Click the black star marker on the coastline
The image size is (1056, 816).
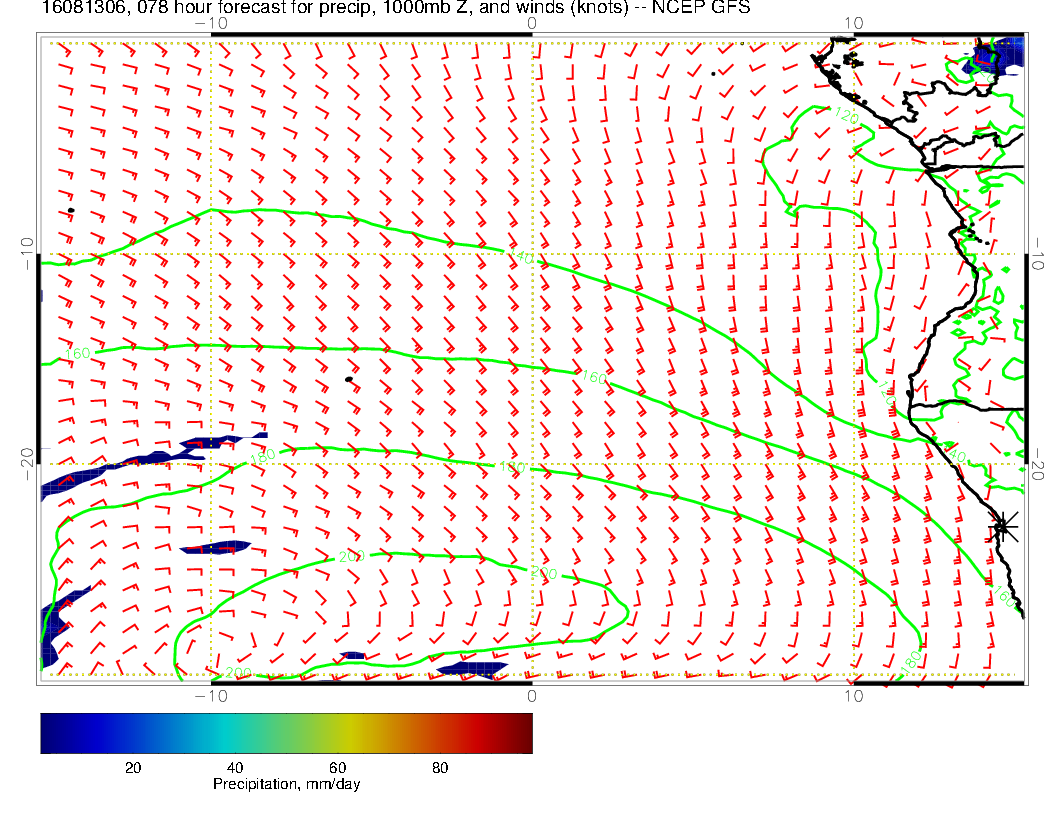(x=1002, y=526)
